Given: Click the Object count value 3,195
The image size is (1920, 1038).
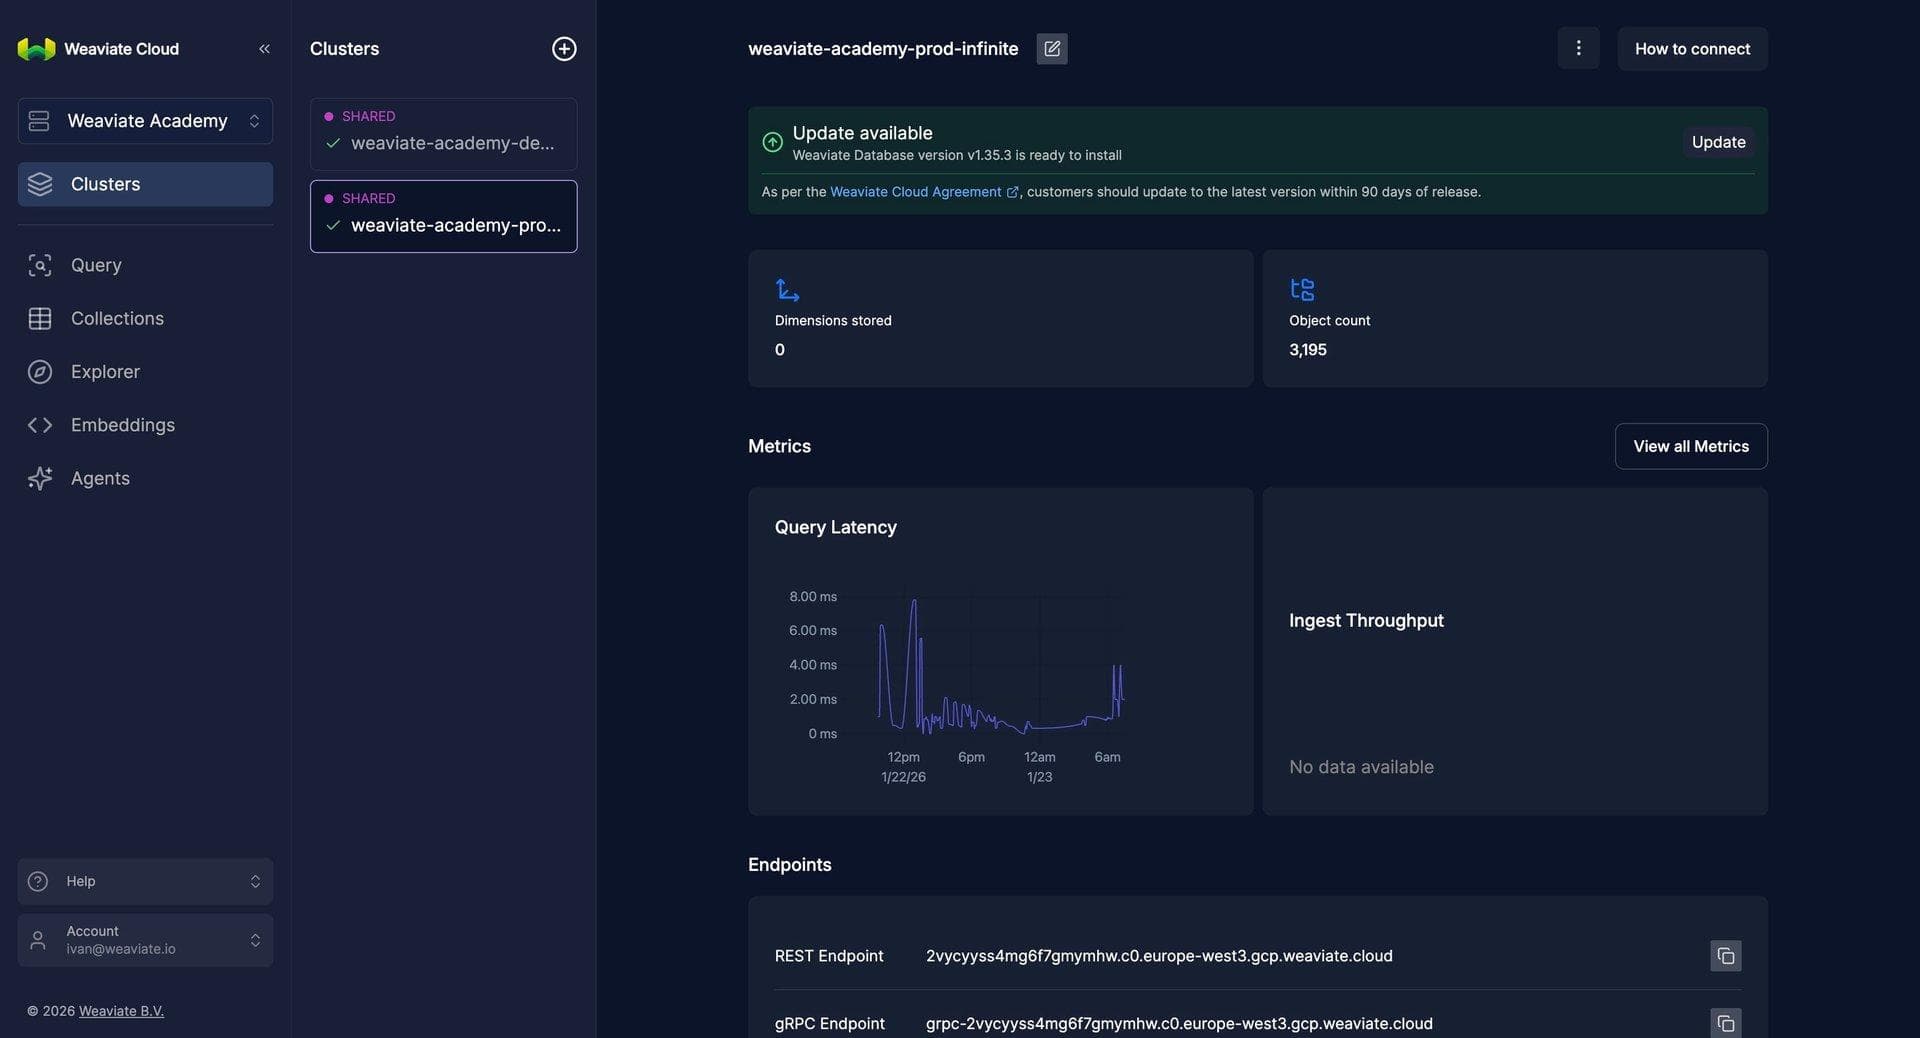Looking at the screenshot, I should [x=1308, y=350].
